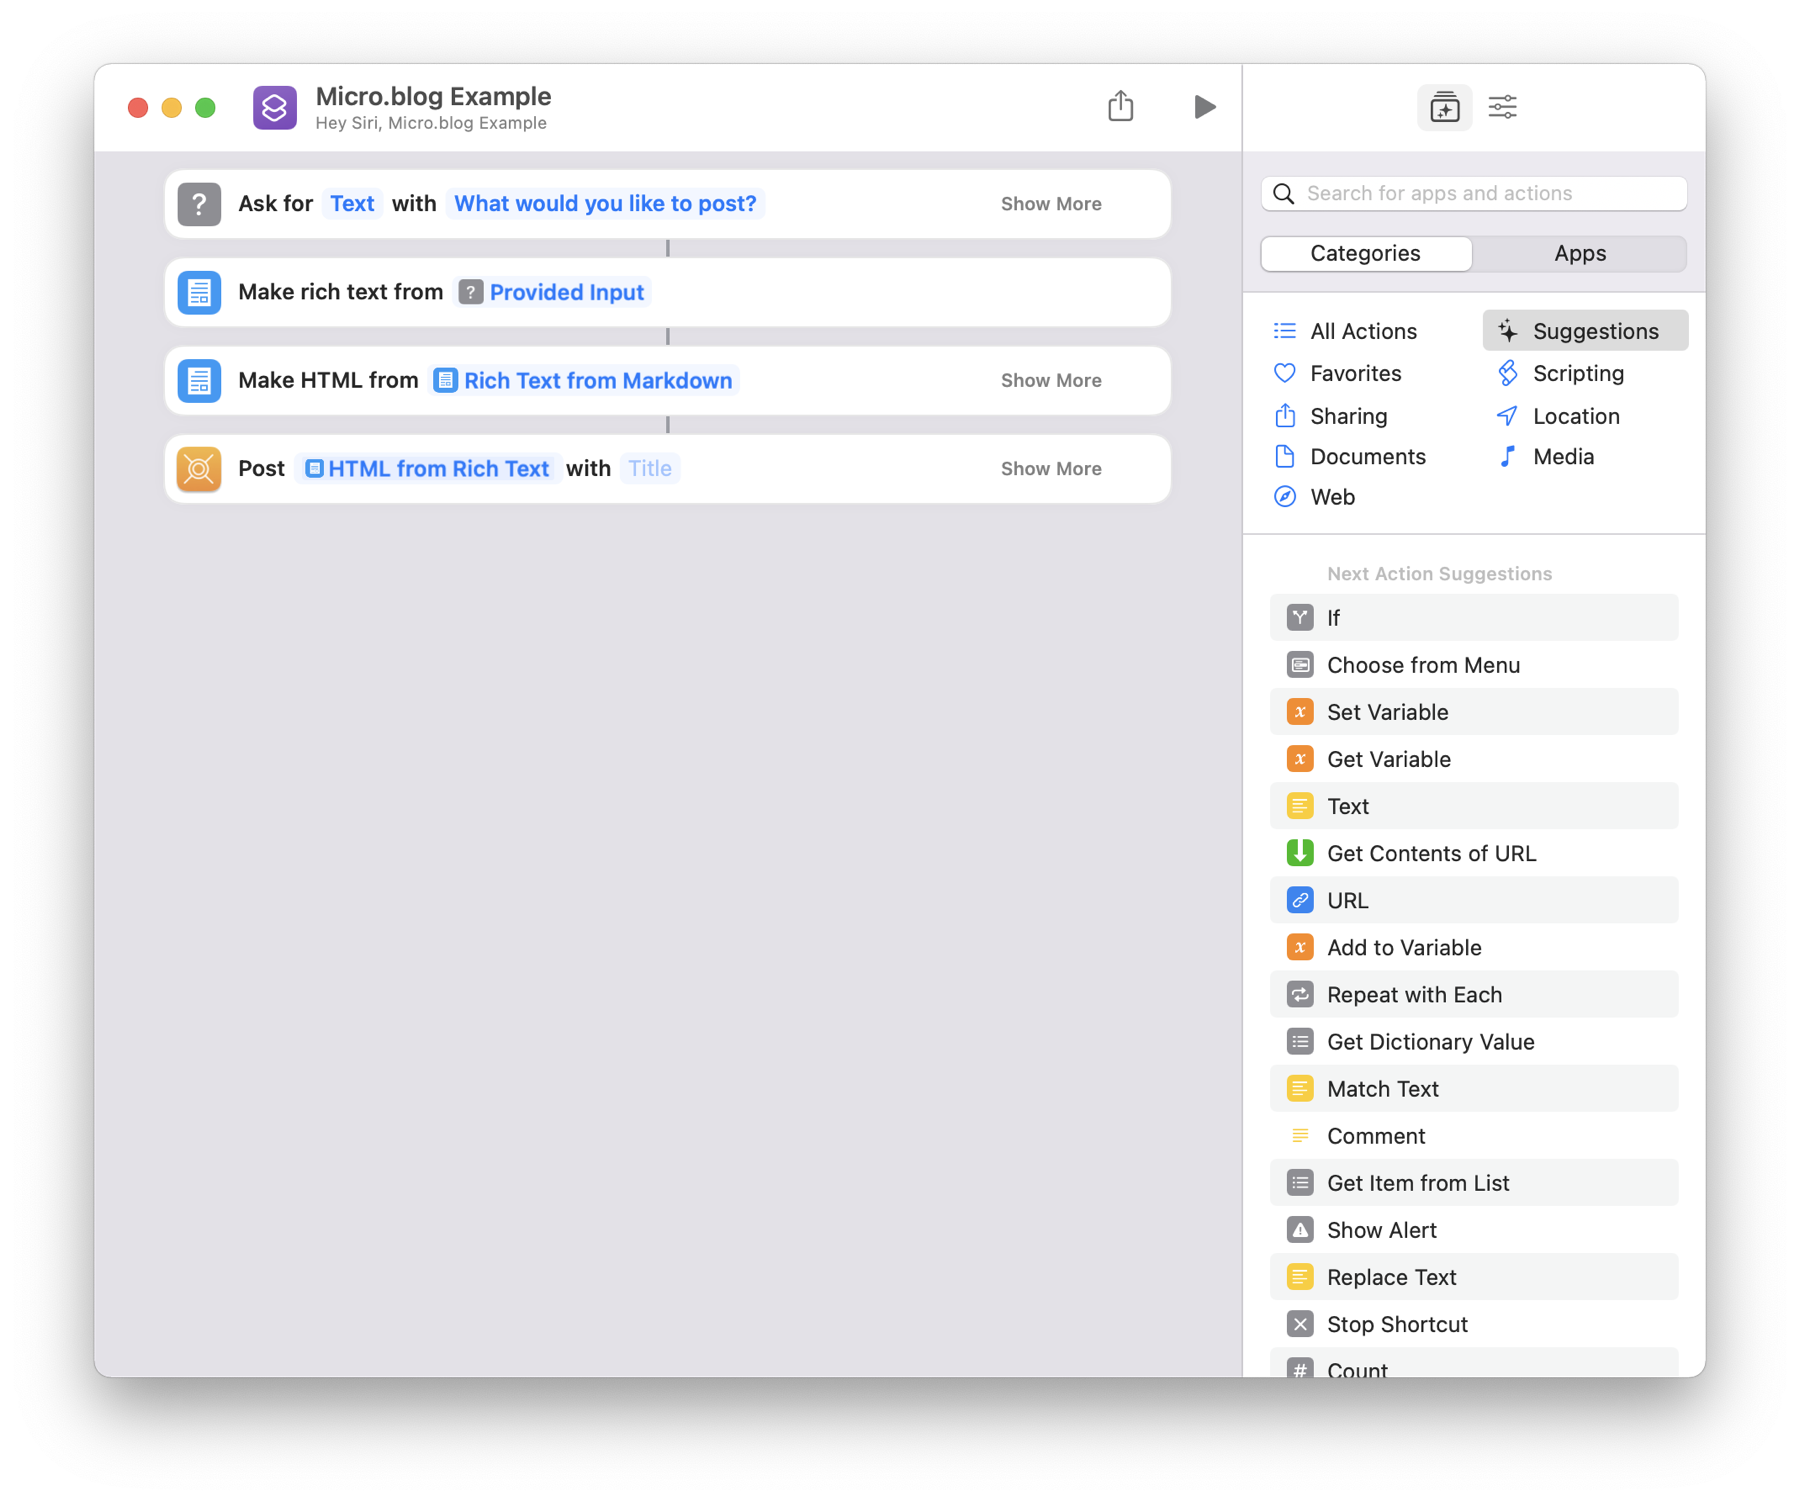Add the Get Dictionary Value action
Screen dimensions: 1800x1502
coord(1474,1041)
